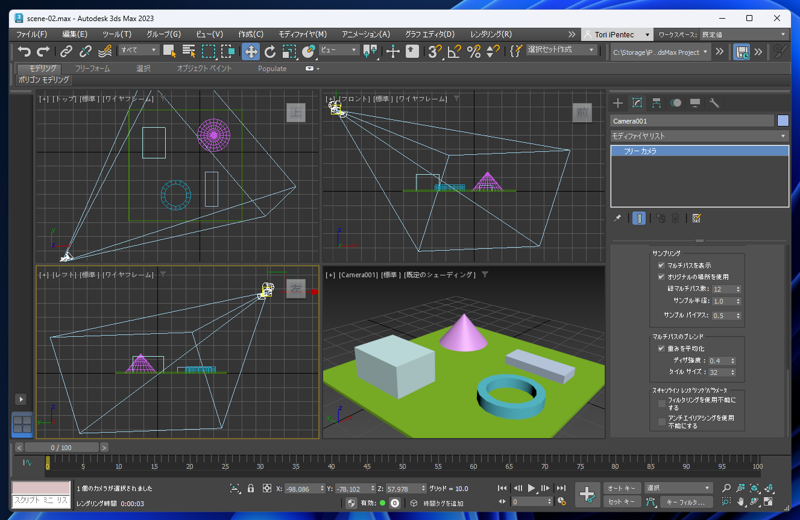The height and width of the screenshot is (520, 800).
Task: Activate the Select Object tool
Action: [169, 52]
